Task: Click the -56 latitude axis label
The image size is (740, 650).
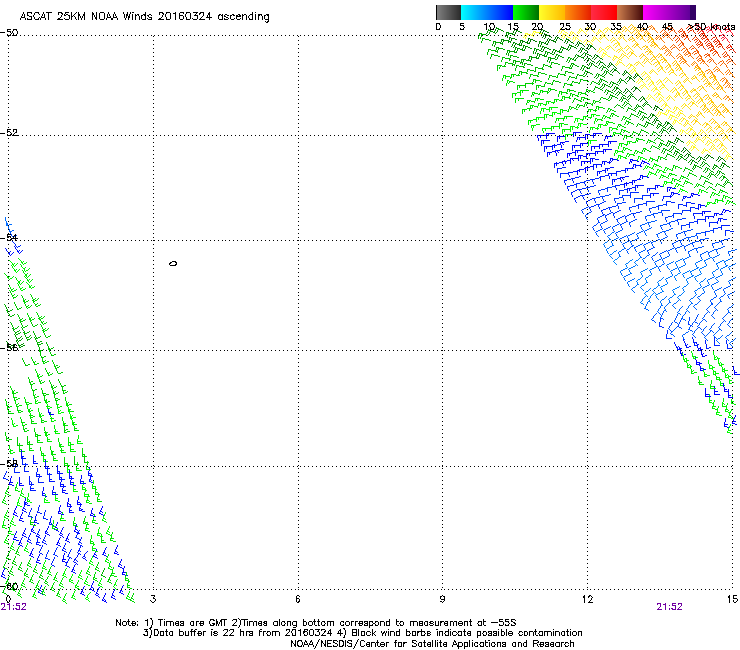Action: [x=9, y=347]
